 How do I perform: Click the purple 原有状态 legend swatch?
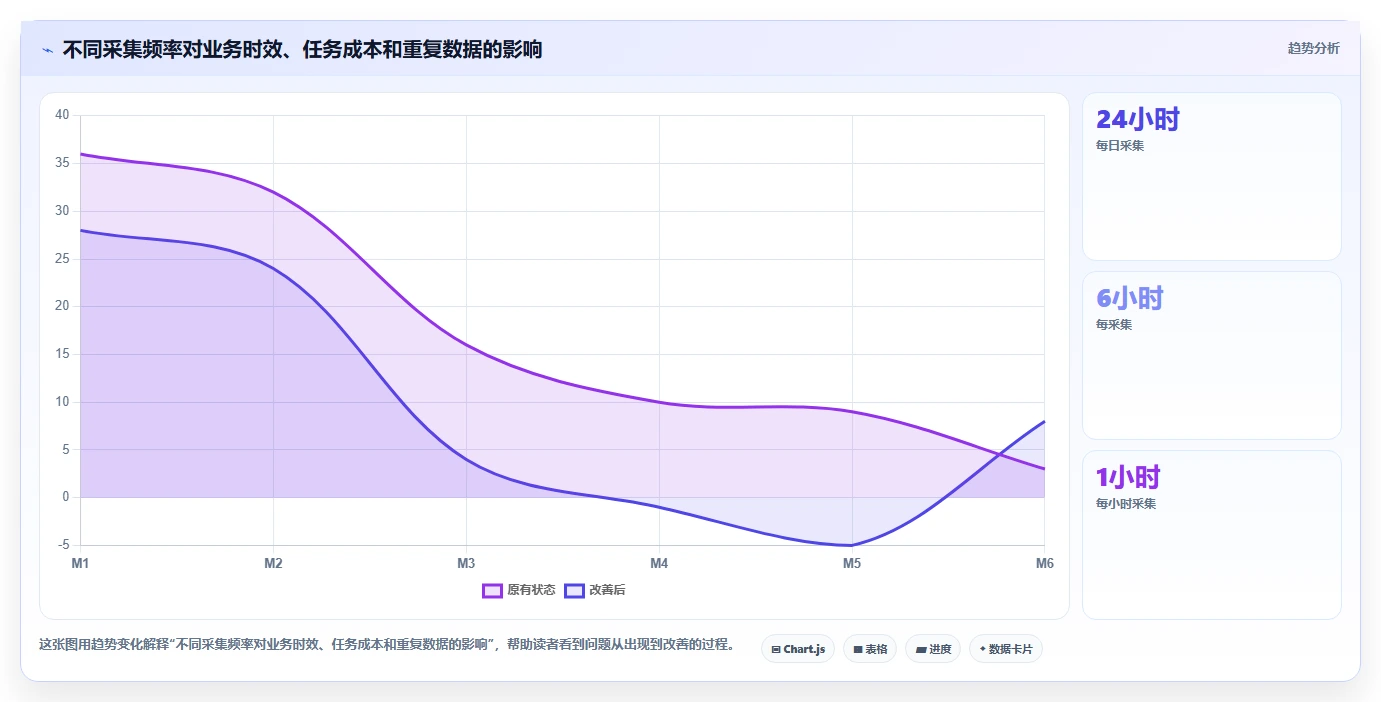492,590
